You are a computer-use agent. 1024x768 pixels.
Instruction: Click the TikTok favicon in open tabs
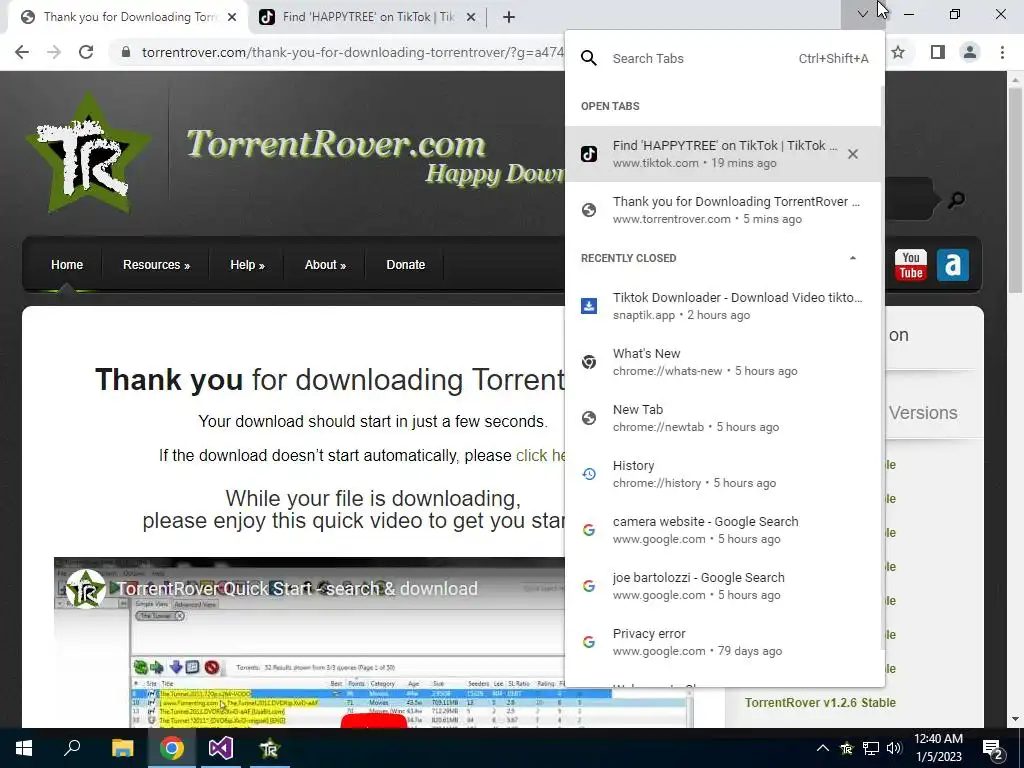coord(589,154)
